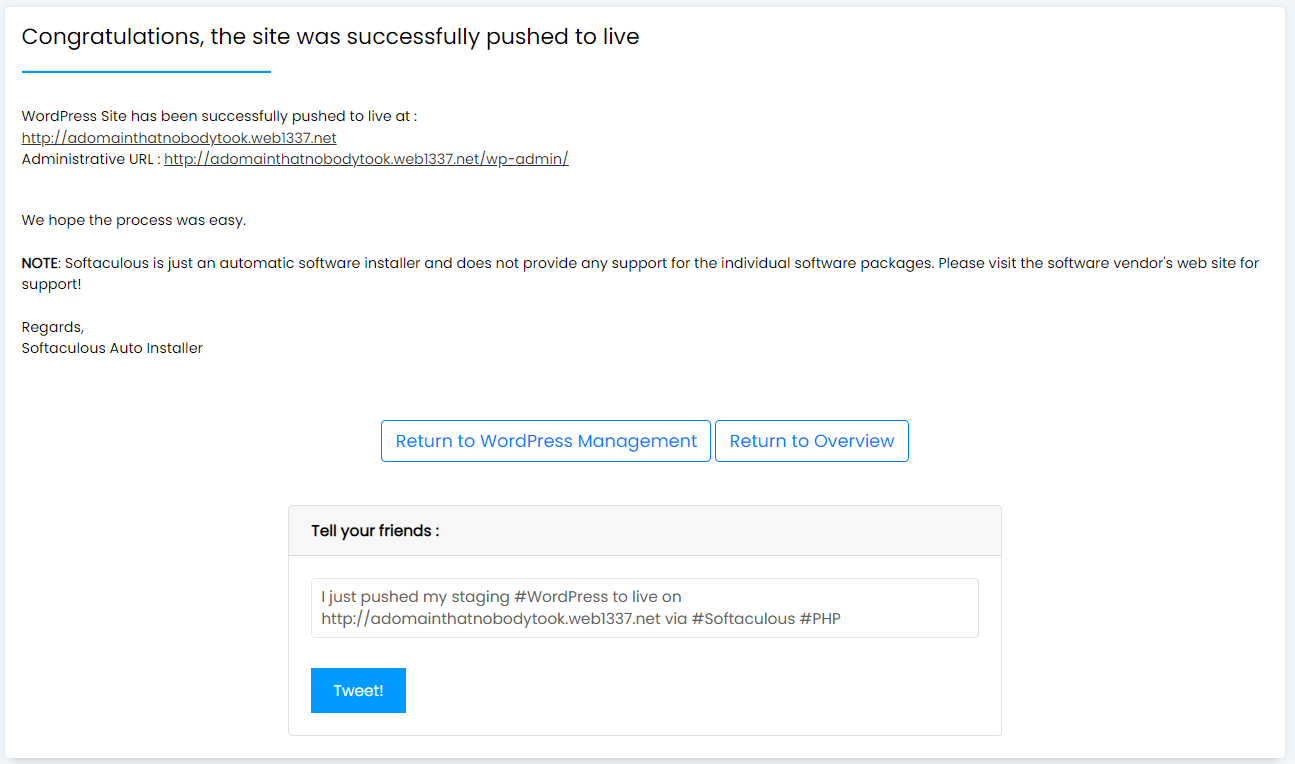The width and height of the screenshot is (1295, 764).
Task: Click the blue underline beneath the heading
Action: click(146, 72)
